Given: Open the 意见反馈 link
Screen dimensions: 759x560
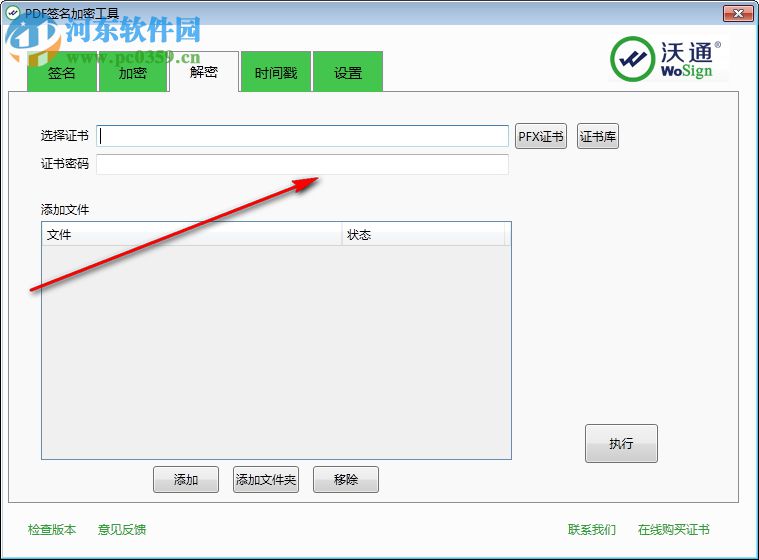Looking at the screenshot, I should pyautogui.click(x=122, y=530).
